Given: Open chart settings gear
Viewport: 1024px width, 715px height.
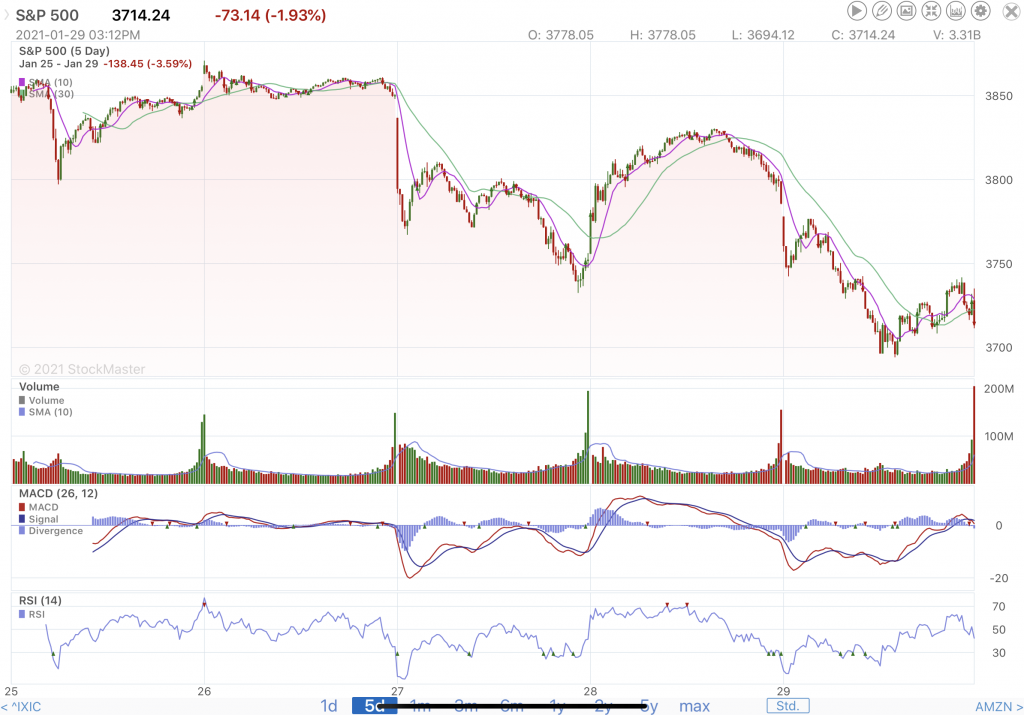Looking at the screenshot, I should coord(981,11).
